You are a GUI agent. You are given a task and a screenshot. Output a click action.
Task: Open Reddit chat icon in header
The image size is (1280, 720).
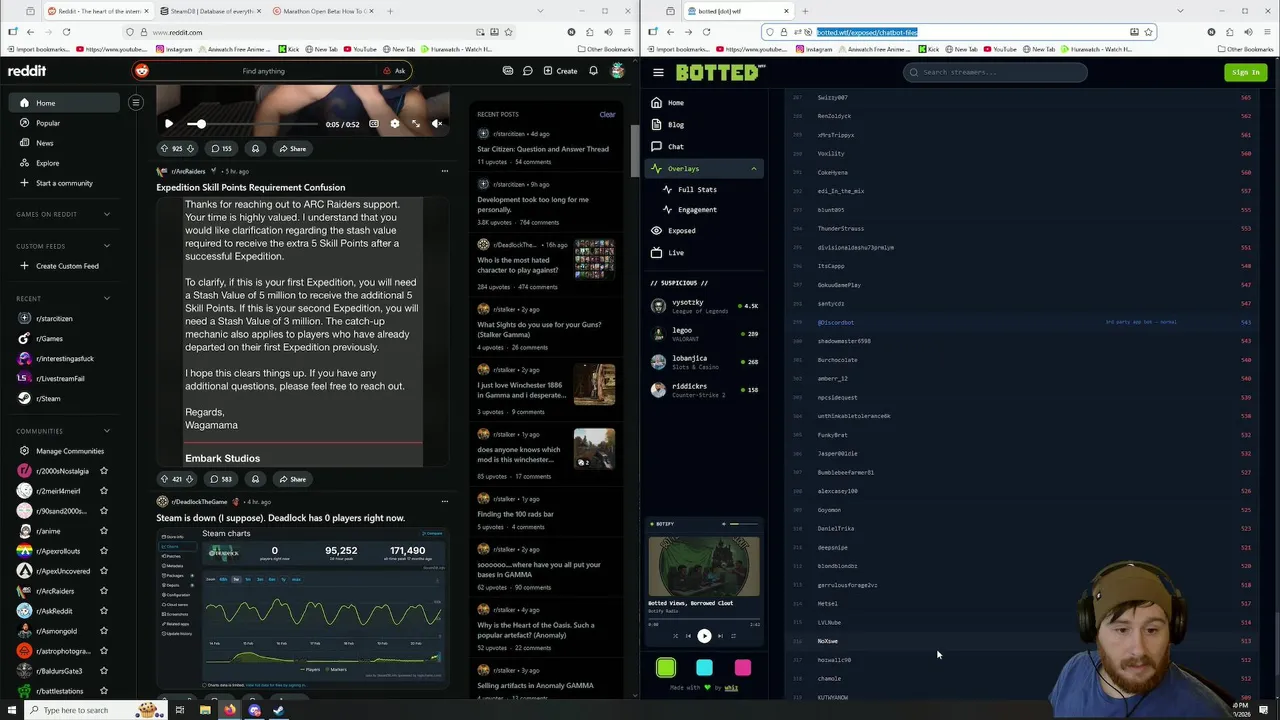coord(528,71)
